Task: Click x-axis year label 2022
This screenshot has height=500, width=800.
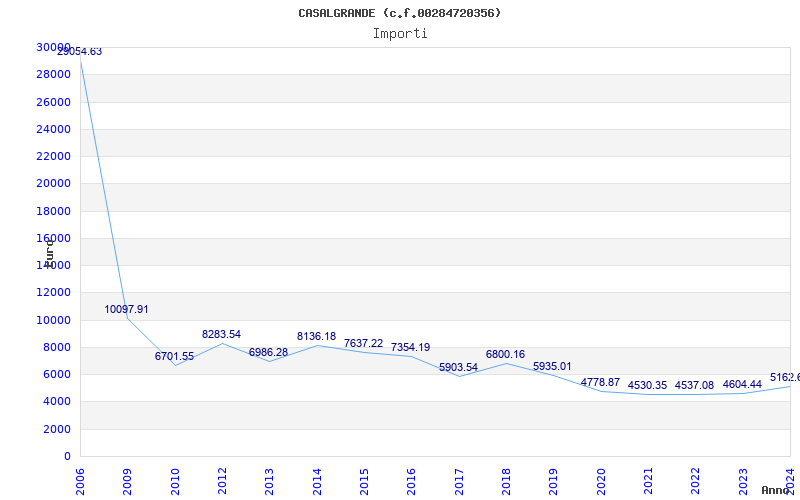Action: click(695, 482)
